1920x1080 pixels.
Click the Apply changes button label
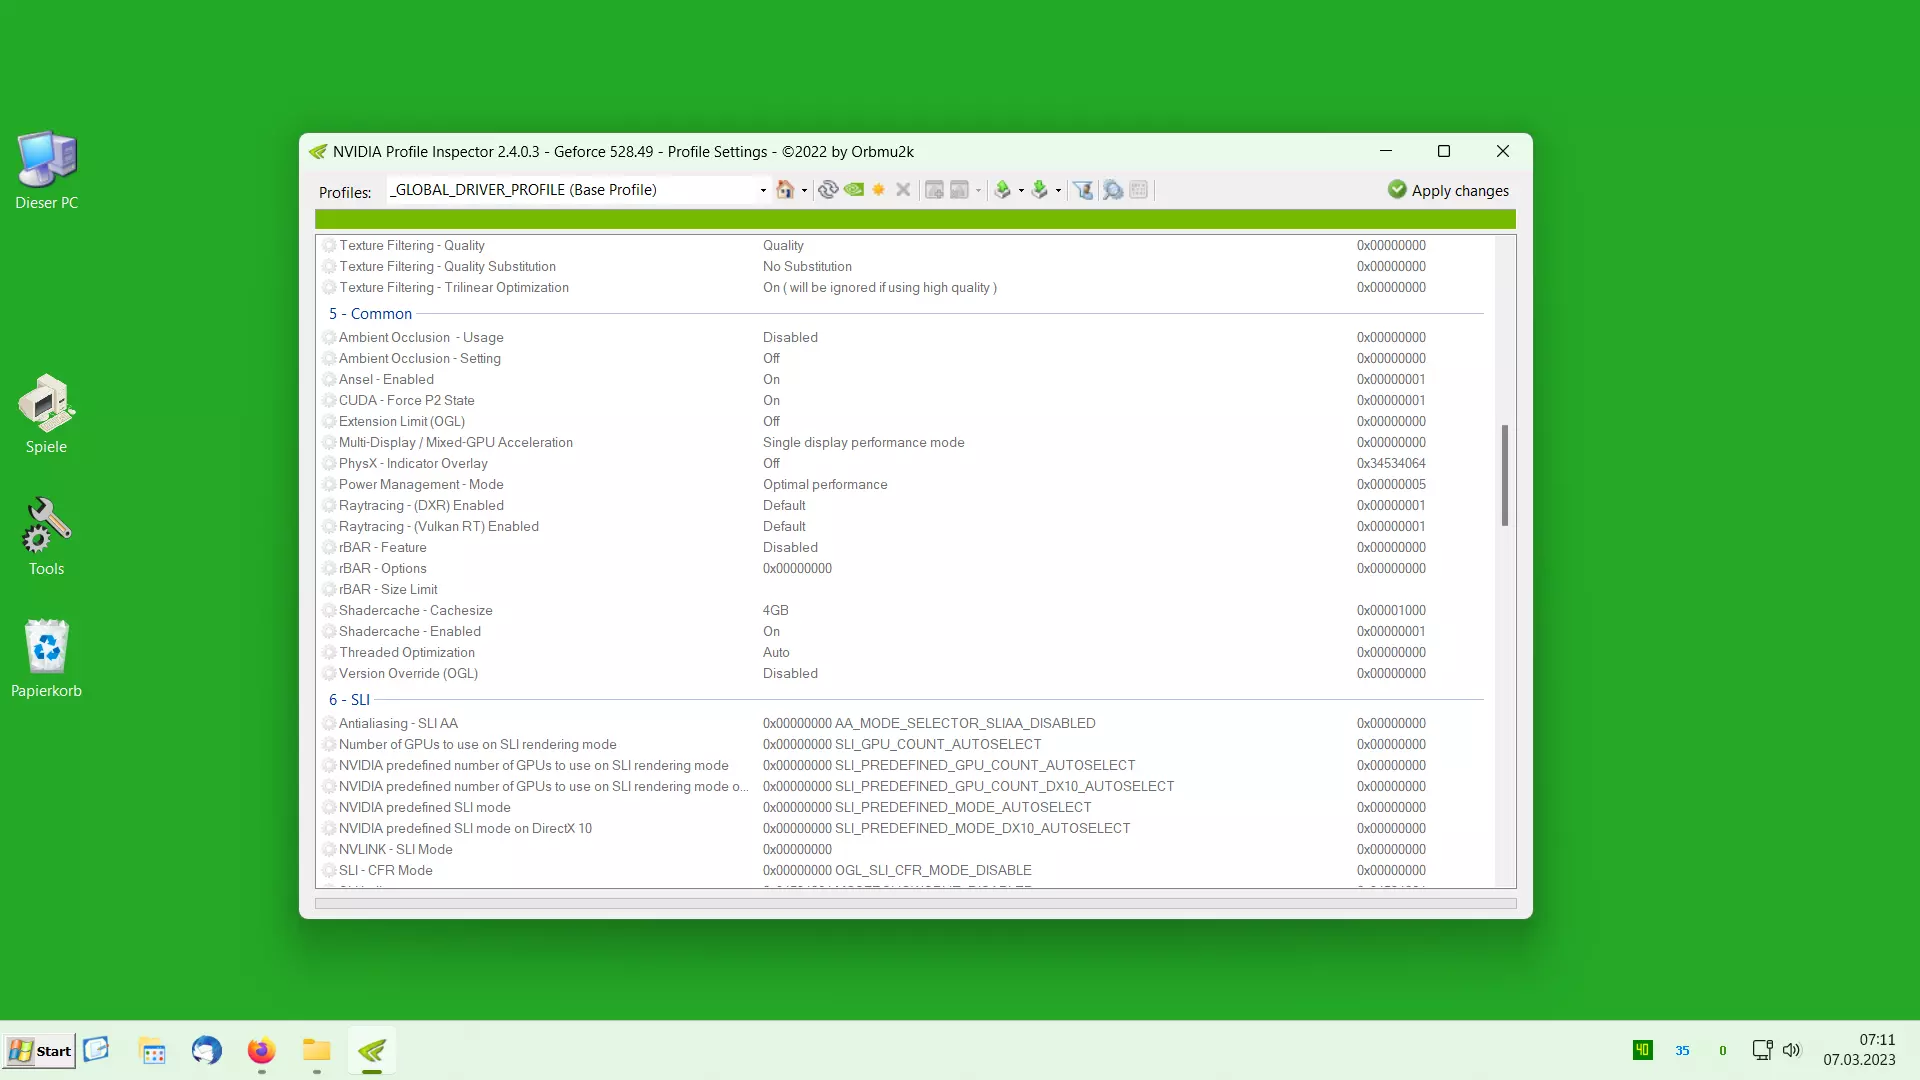point(1460,190)
